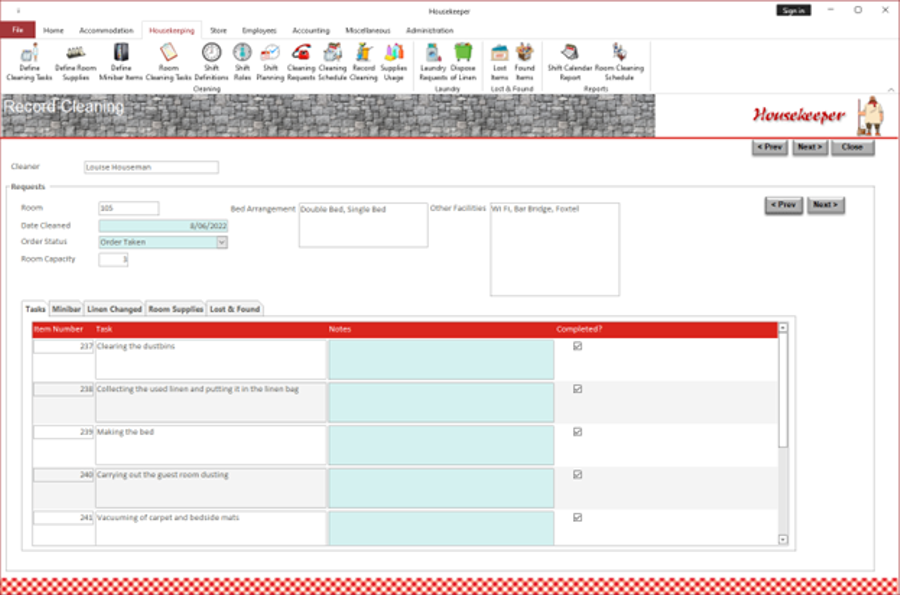Click Notes field for Making the bed

pyautogui.click(x=441, y=445)
